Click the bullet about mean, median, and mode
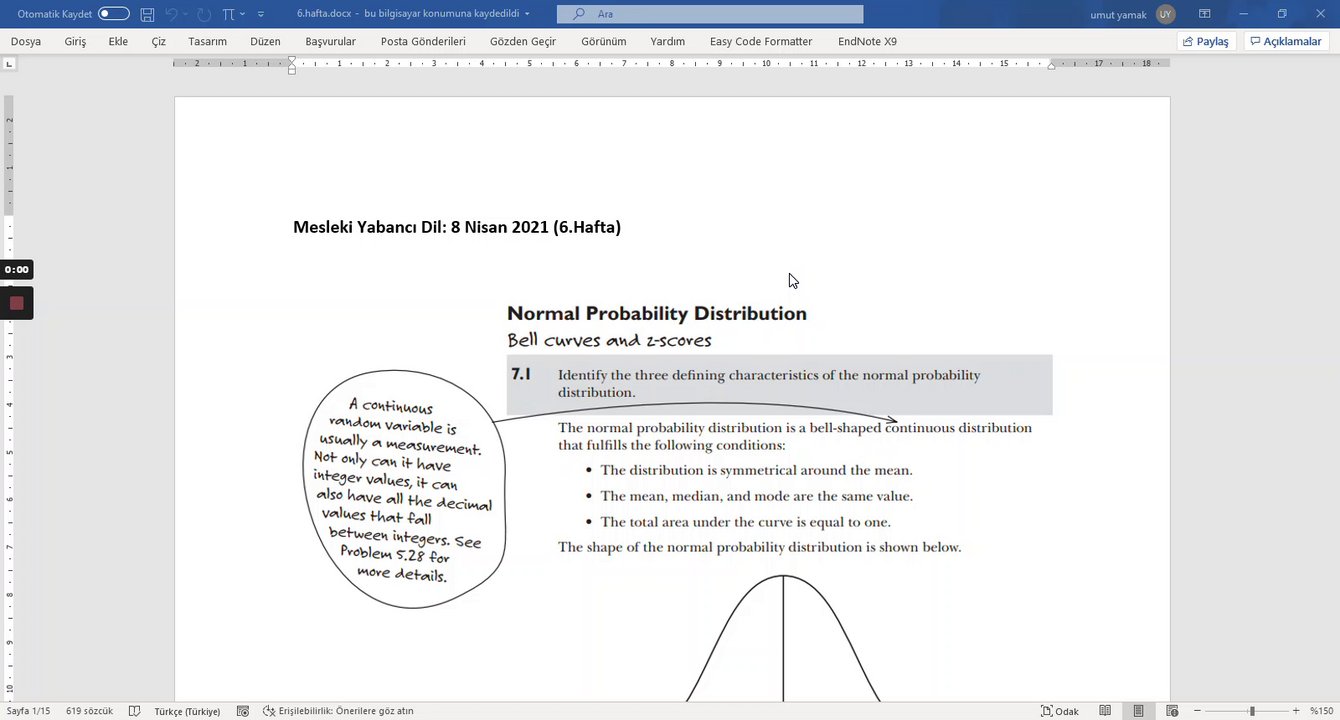 pyautogui.click(x=756, y=496)
